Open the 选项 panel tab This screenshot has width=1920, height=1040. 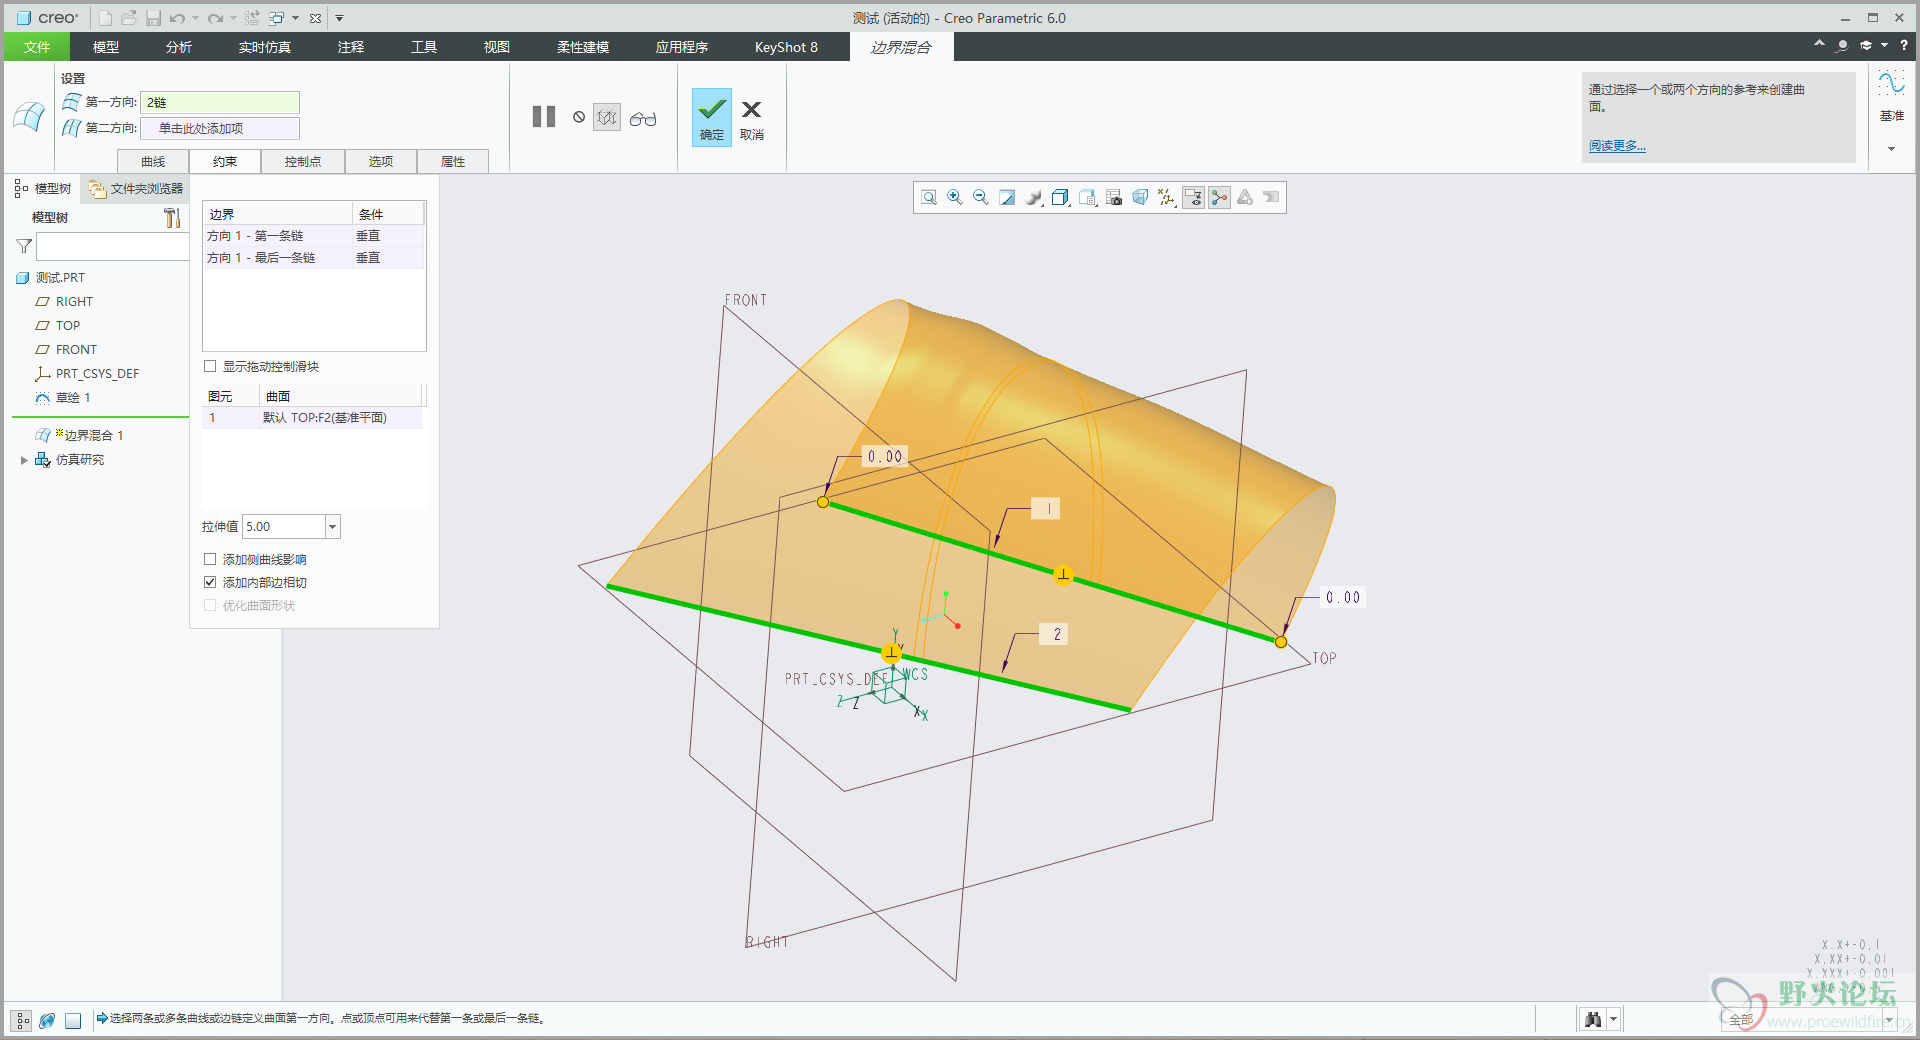click(381, 161)
